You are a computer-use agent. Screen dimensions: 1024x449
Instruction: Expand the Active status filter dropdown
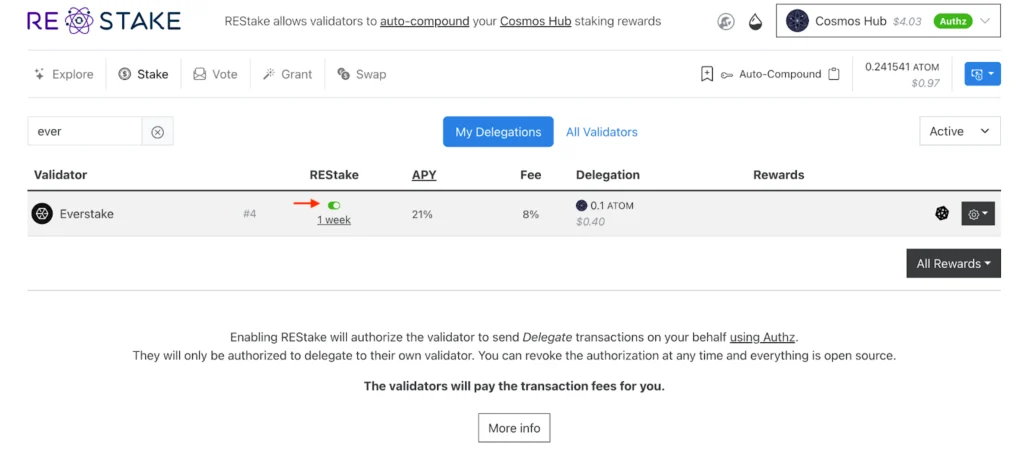tap(959, 131)
